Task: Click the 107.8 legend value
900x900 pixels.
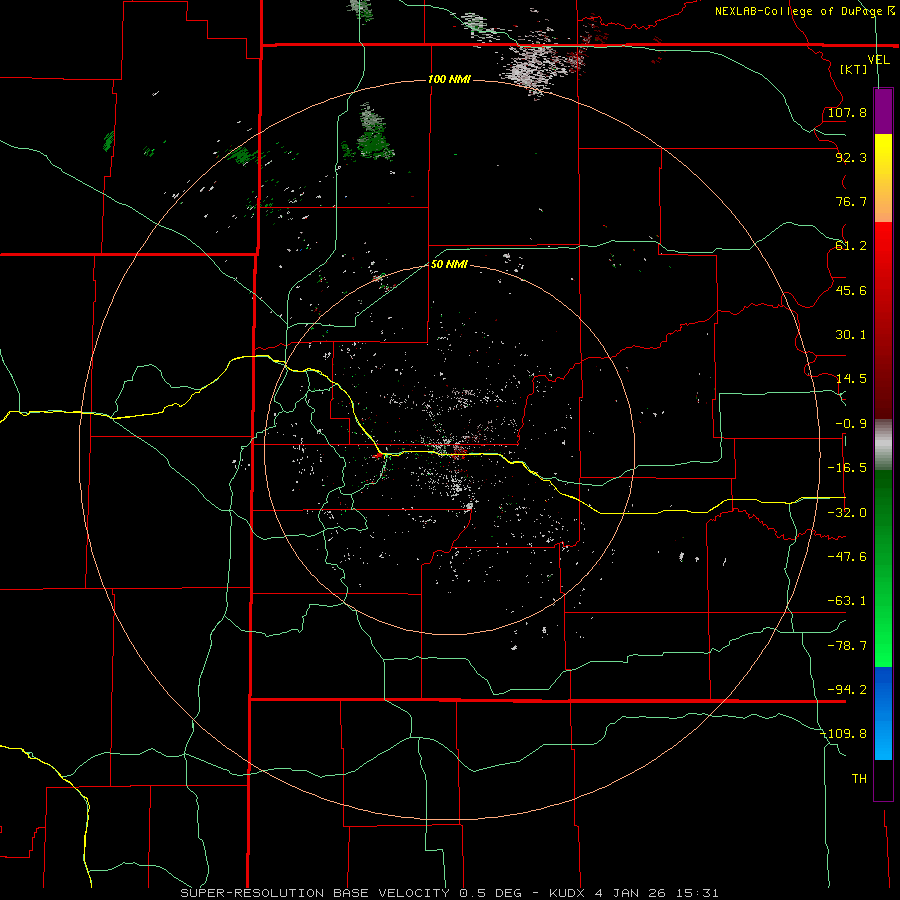Action: [847, 112]
